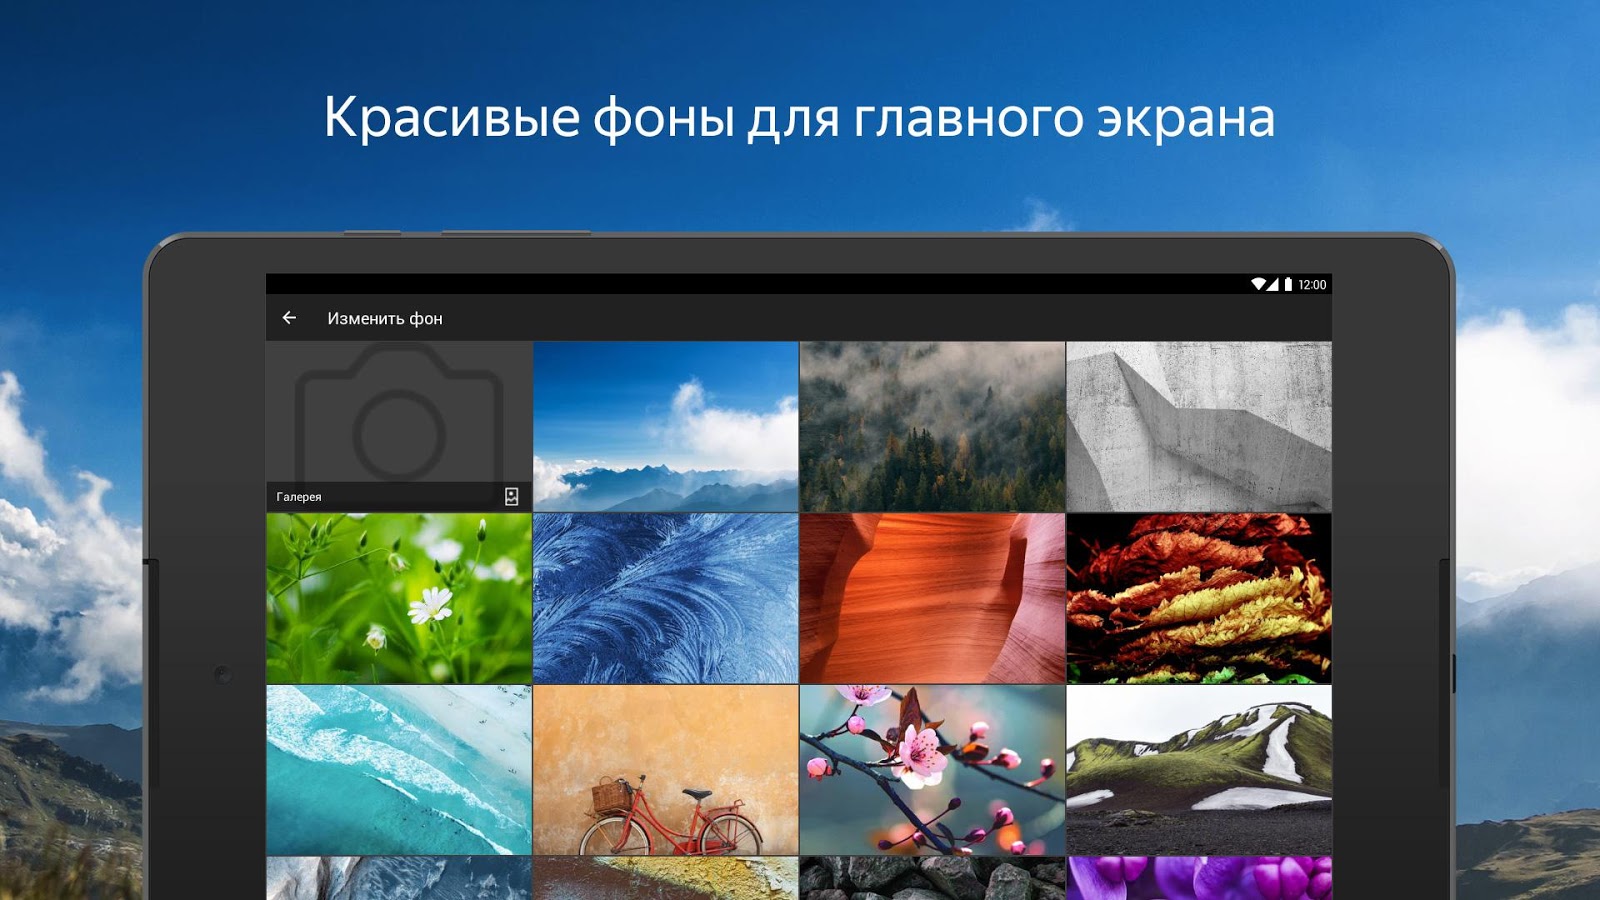Select the red autumn leaves wallpaper
Screen dimensions: 1600x900
coord(1199,599)
